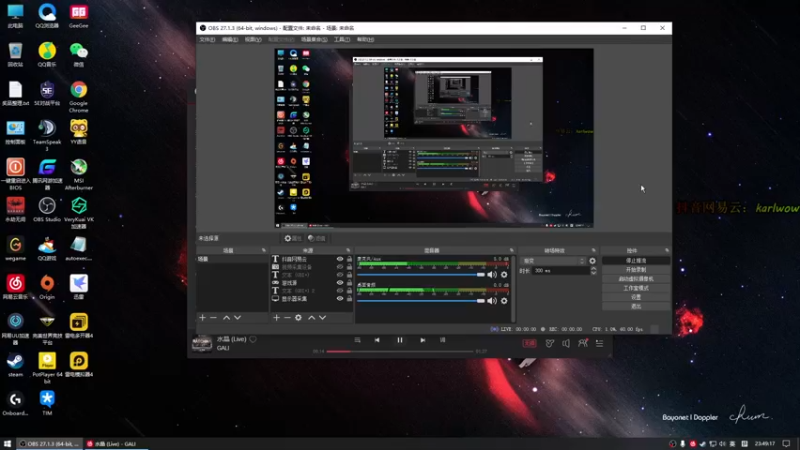Open the listen-together icon in music player
The width and height of the screenshot is (800, 450).
pos(583,343)
